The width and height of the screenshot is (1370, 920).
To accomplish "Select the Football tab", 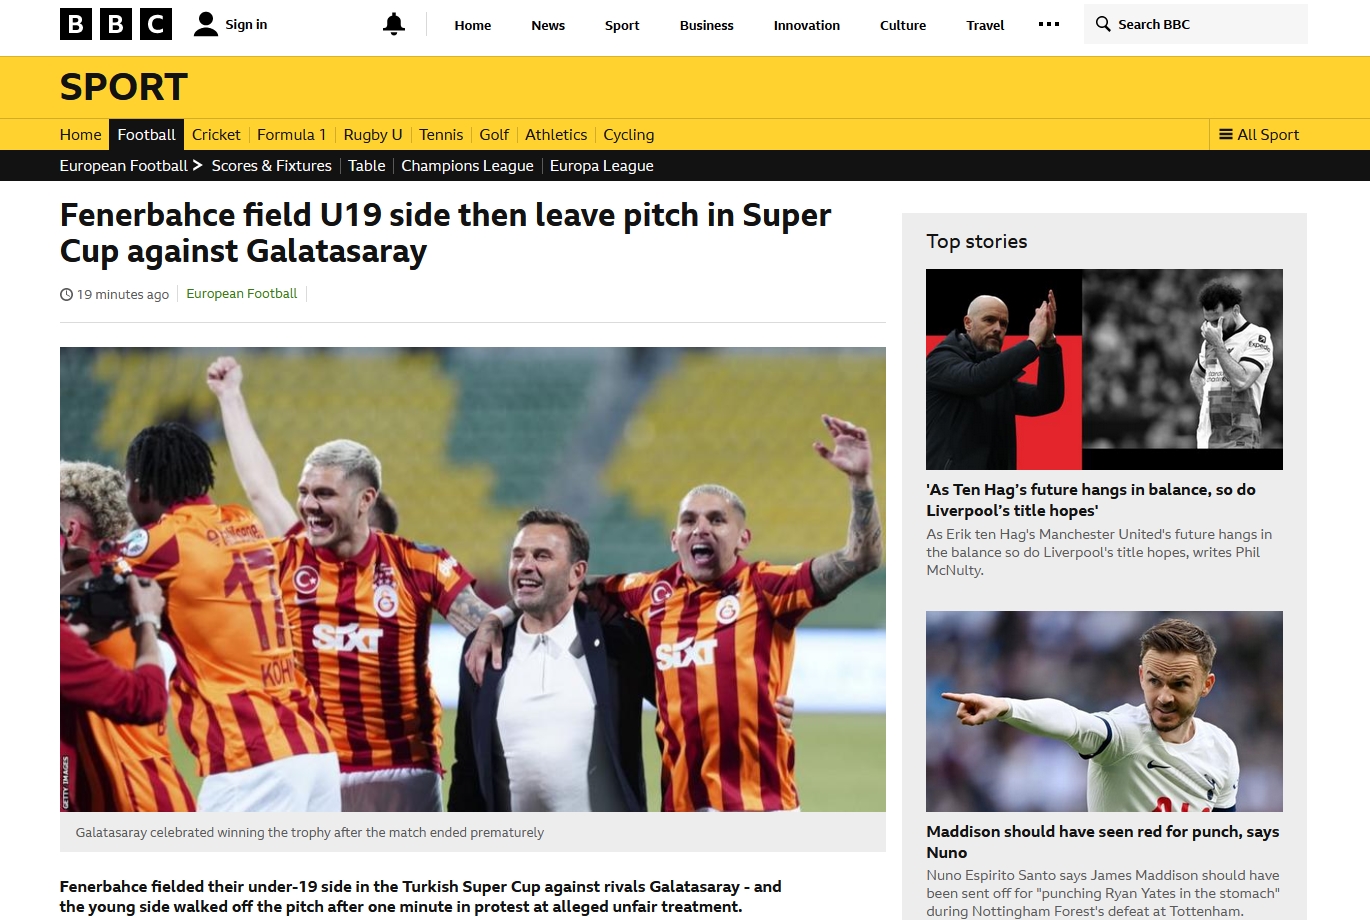I will [x=146, y=135].
